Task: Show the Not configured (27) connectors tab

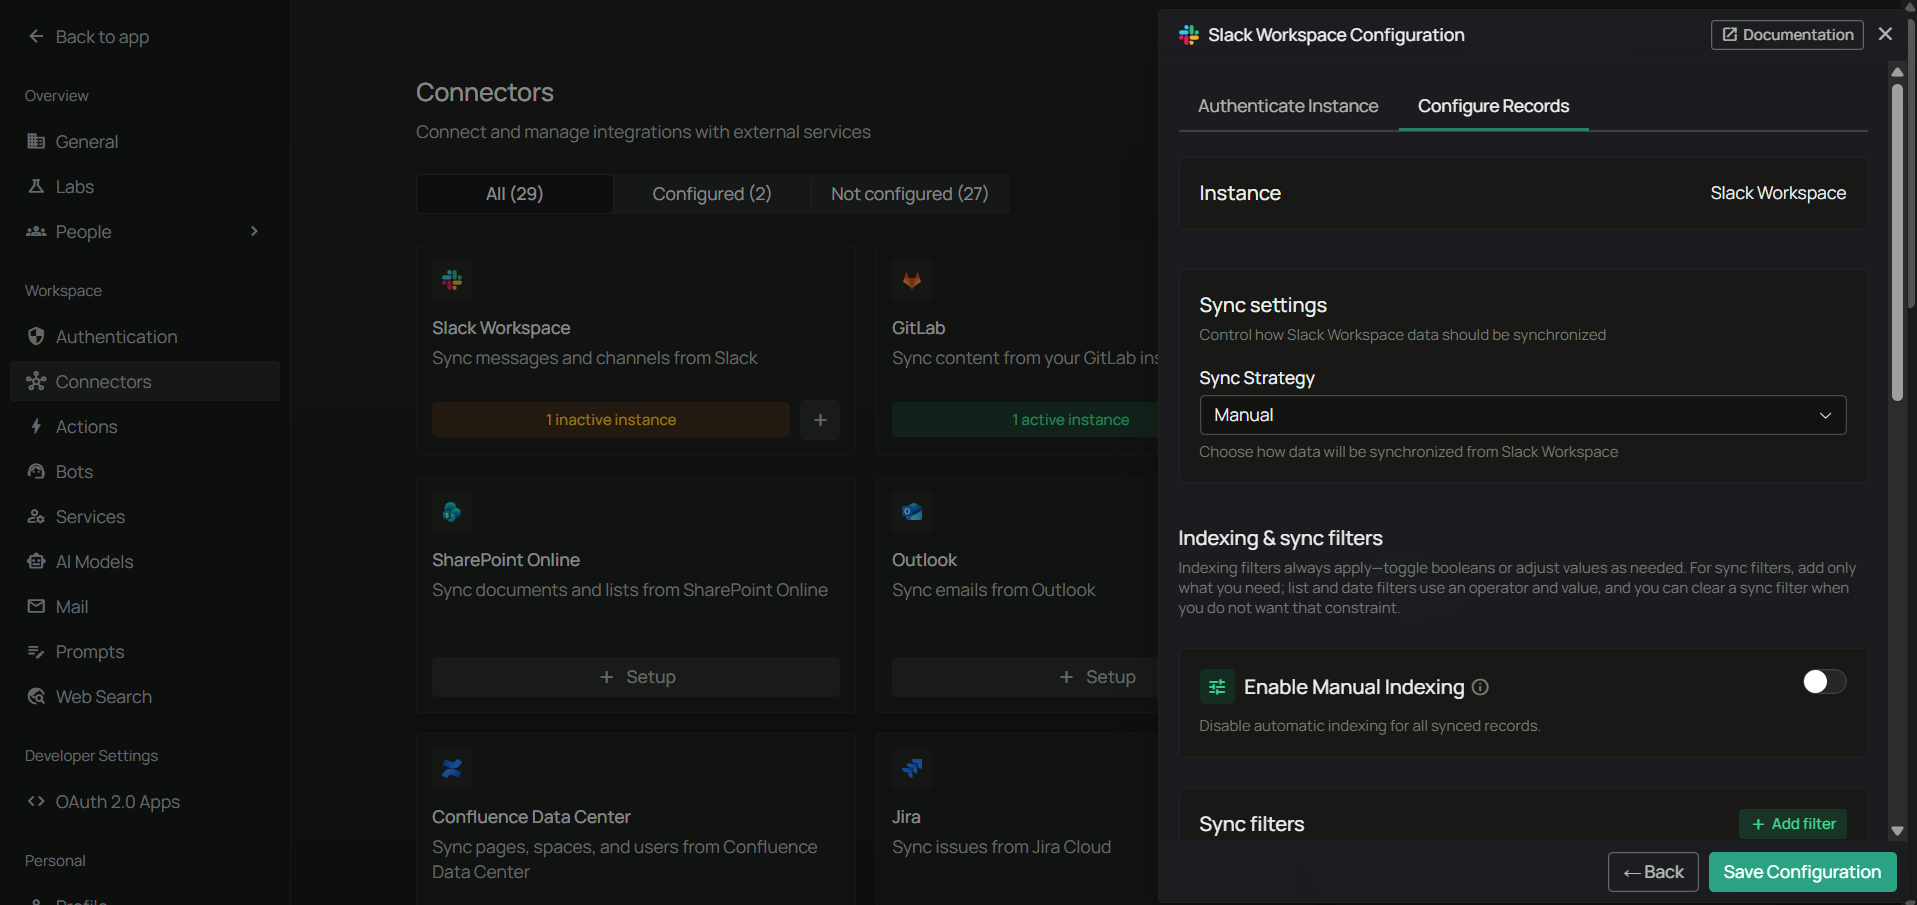Action: click(910, 194)
